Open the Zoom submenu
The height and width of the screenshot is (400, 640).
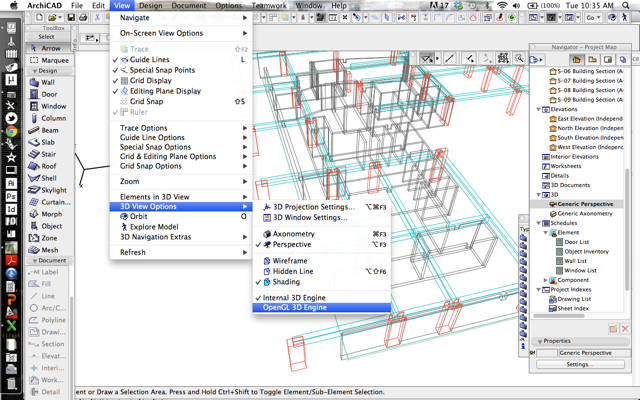181,182
